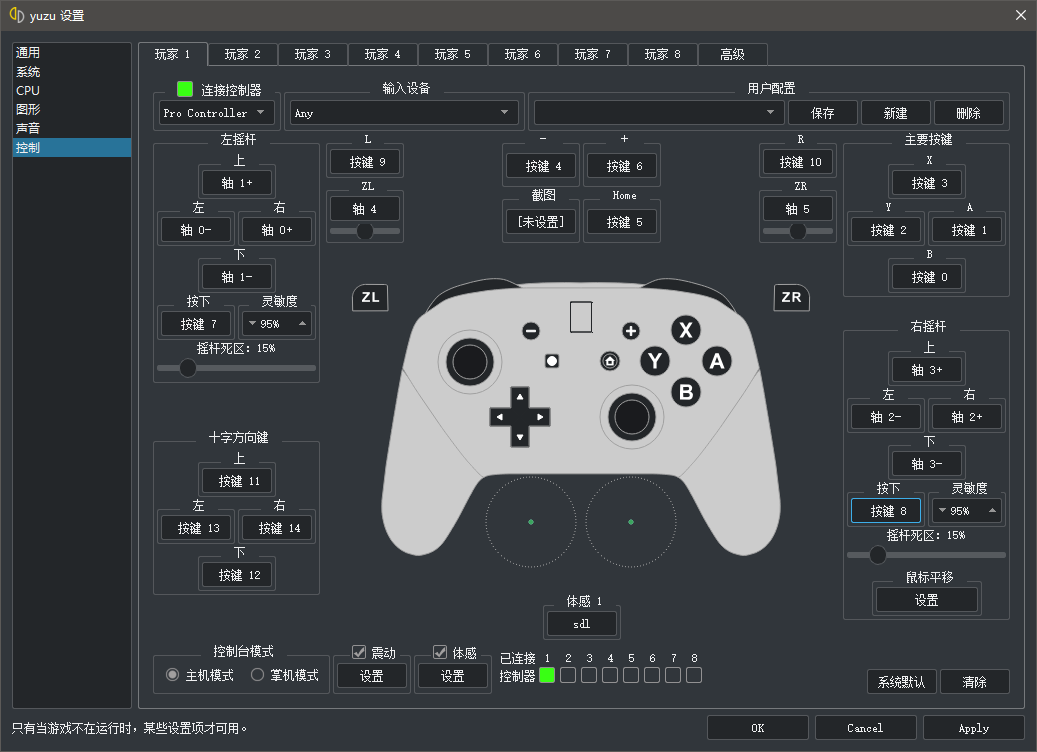Click the Apply button
The image size is (1037, 752).
(974, 728)
